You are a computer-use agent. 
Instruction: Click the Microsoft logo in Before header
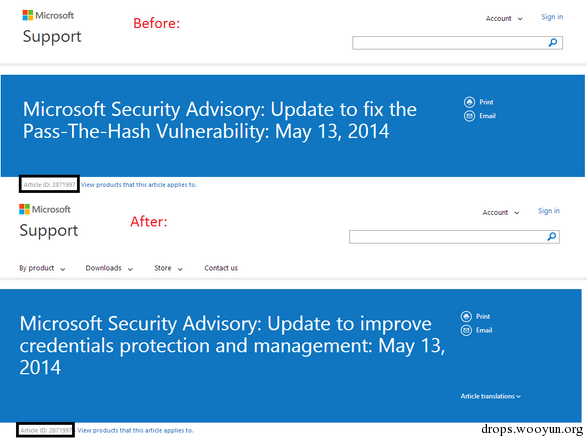pyautogui.click(x=48, y=15)
